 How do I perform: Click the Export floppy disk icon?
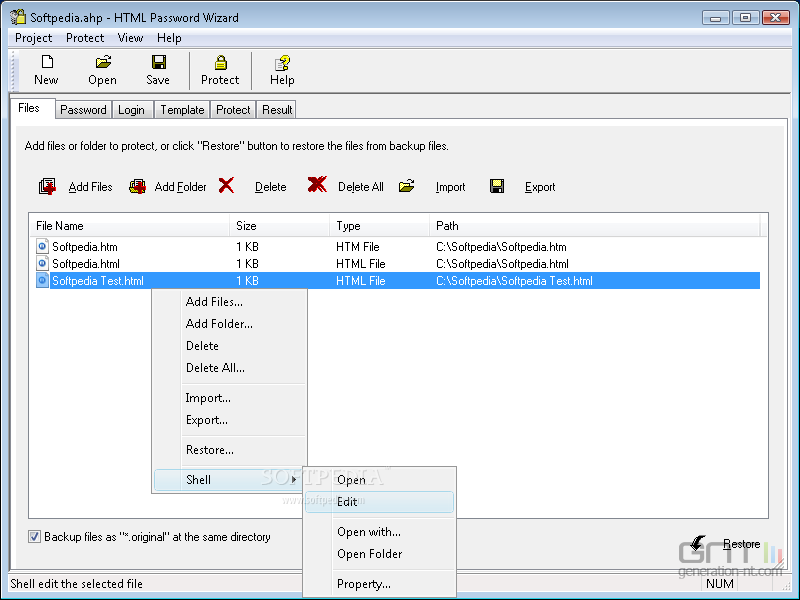point(497,186)
